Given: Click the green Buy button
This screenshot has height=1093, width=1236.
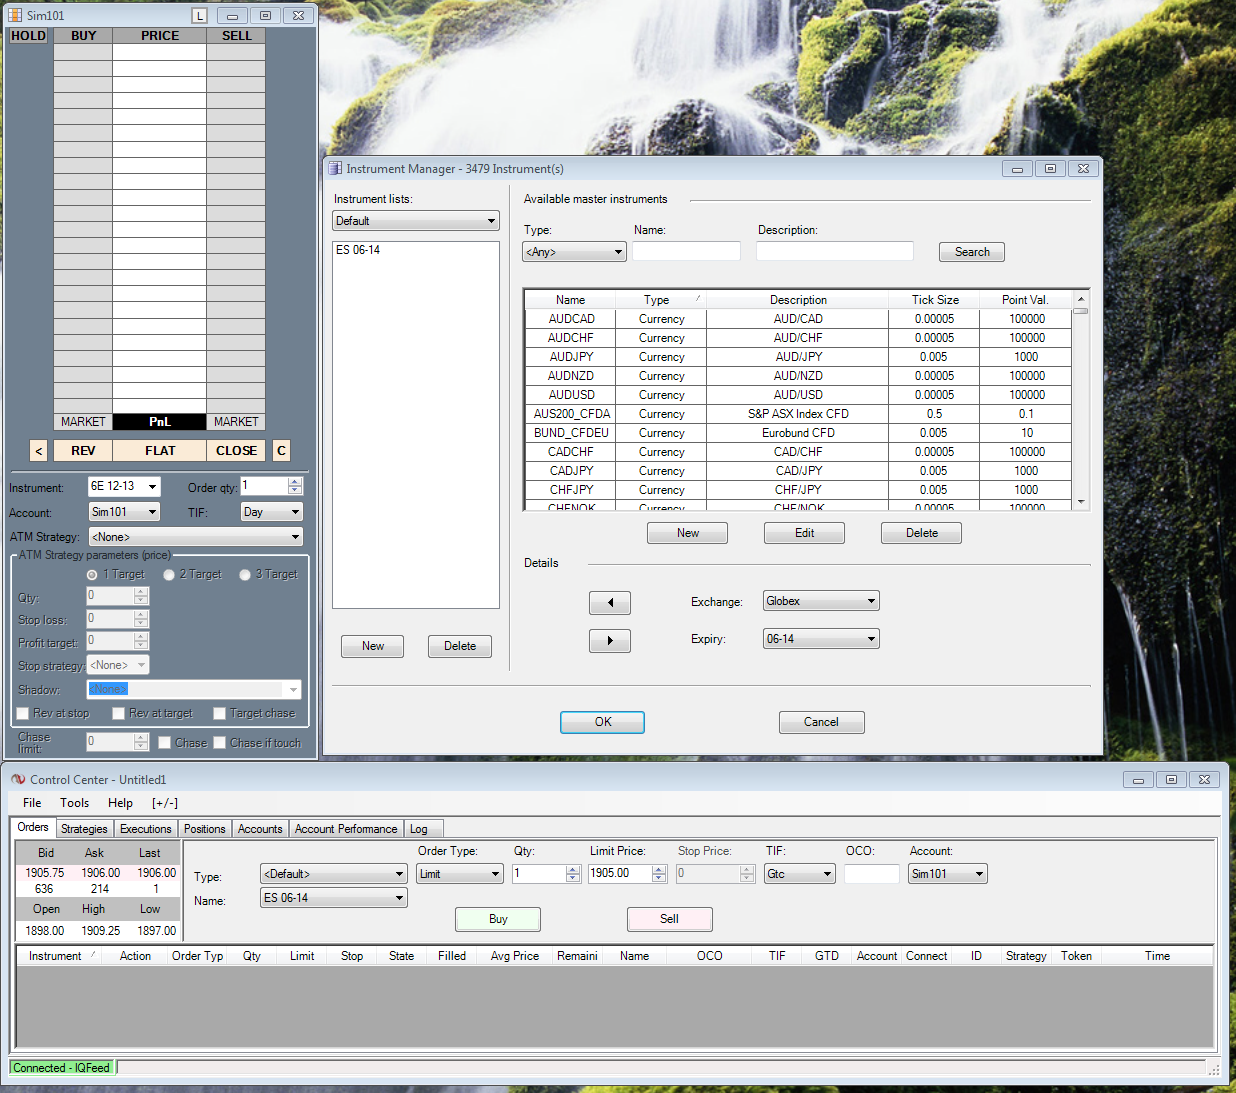Looking at the screenshot, I should pyautogui.click(x=498, y=919).
